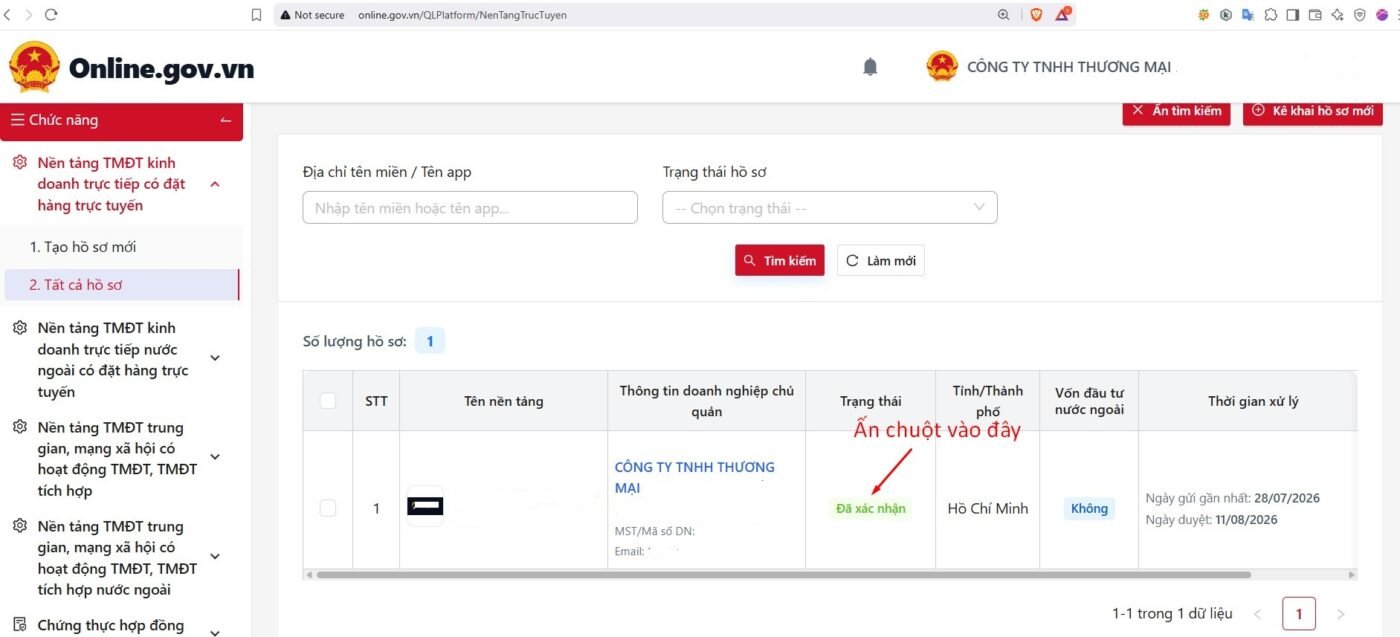Go to page 1 in the pagination
The width and height of the screenshot is (1400, 637).
click(x=1298, y=613)
